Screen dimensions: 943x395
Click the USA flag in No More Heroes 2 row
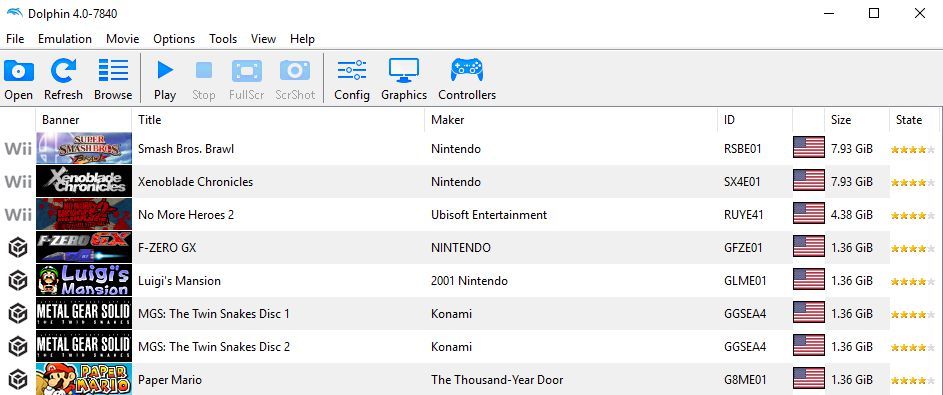[809, 213]
